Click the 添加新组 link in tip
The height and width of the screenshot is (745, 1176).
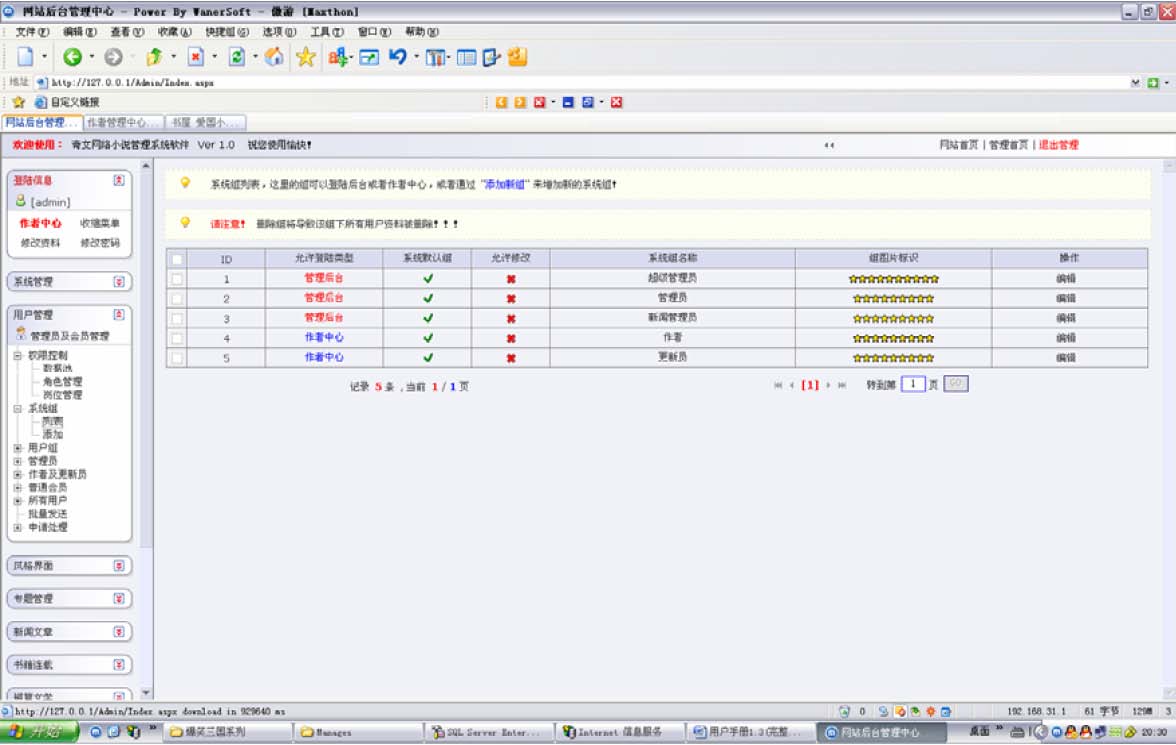pos(504,185)
